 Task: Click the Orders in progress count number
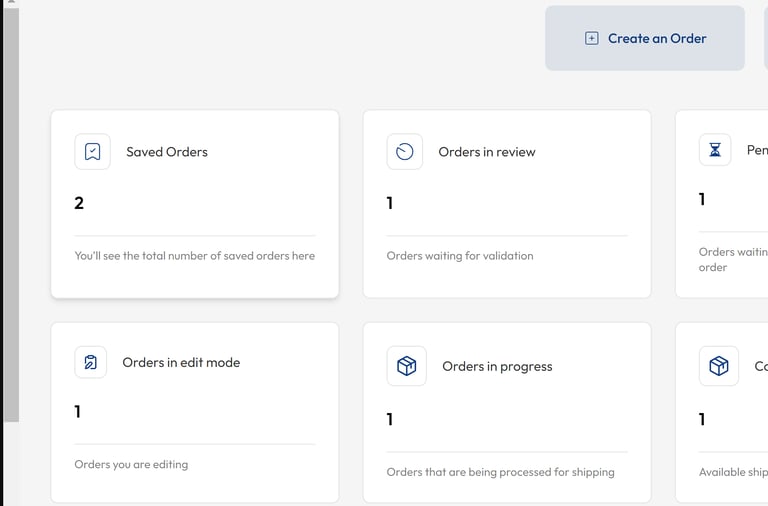390,419
